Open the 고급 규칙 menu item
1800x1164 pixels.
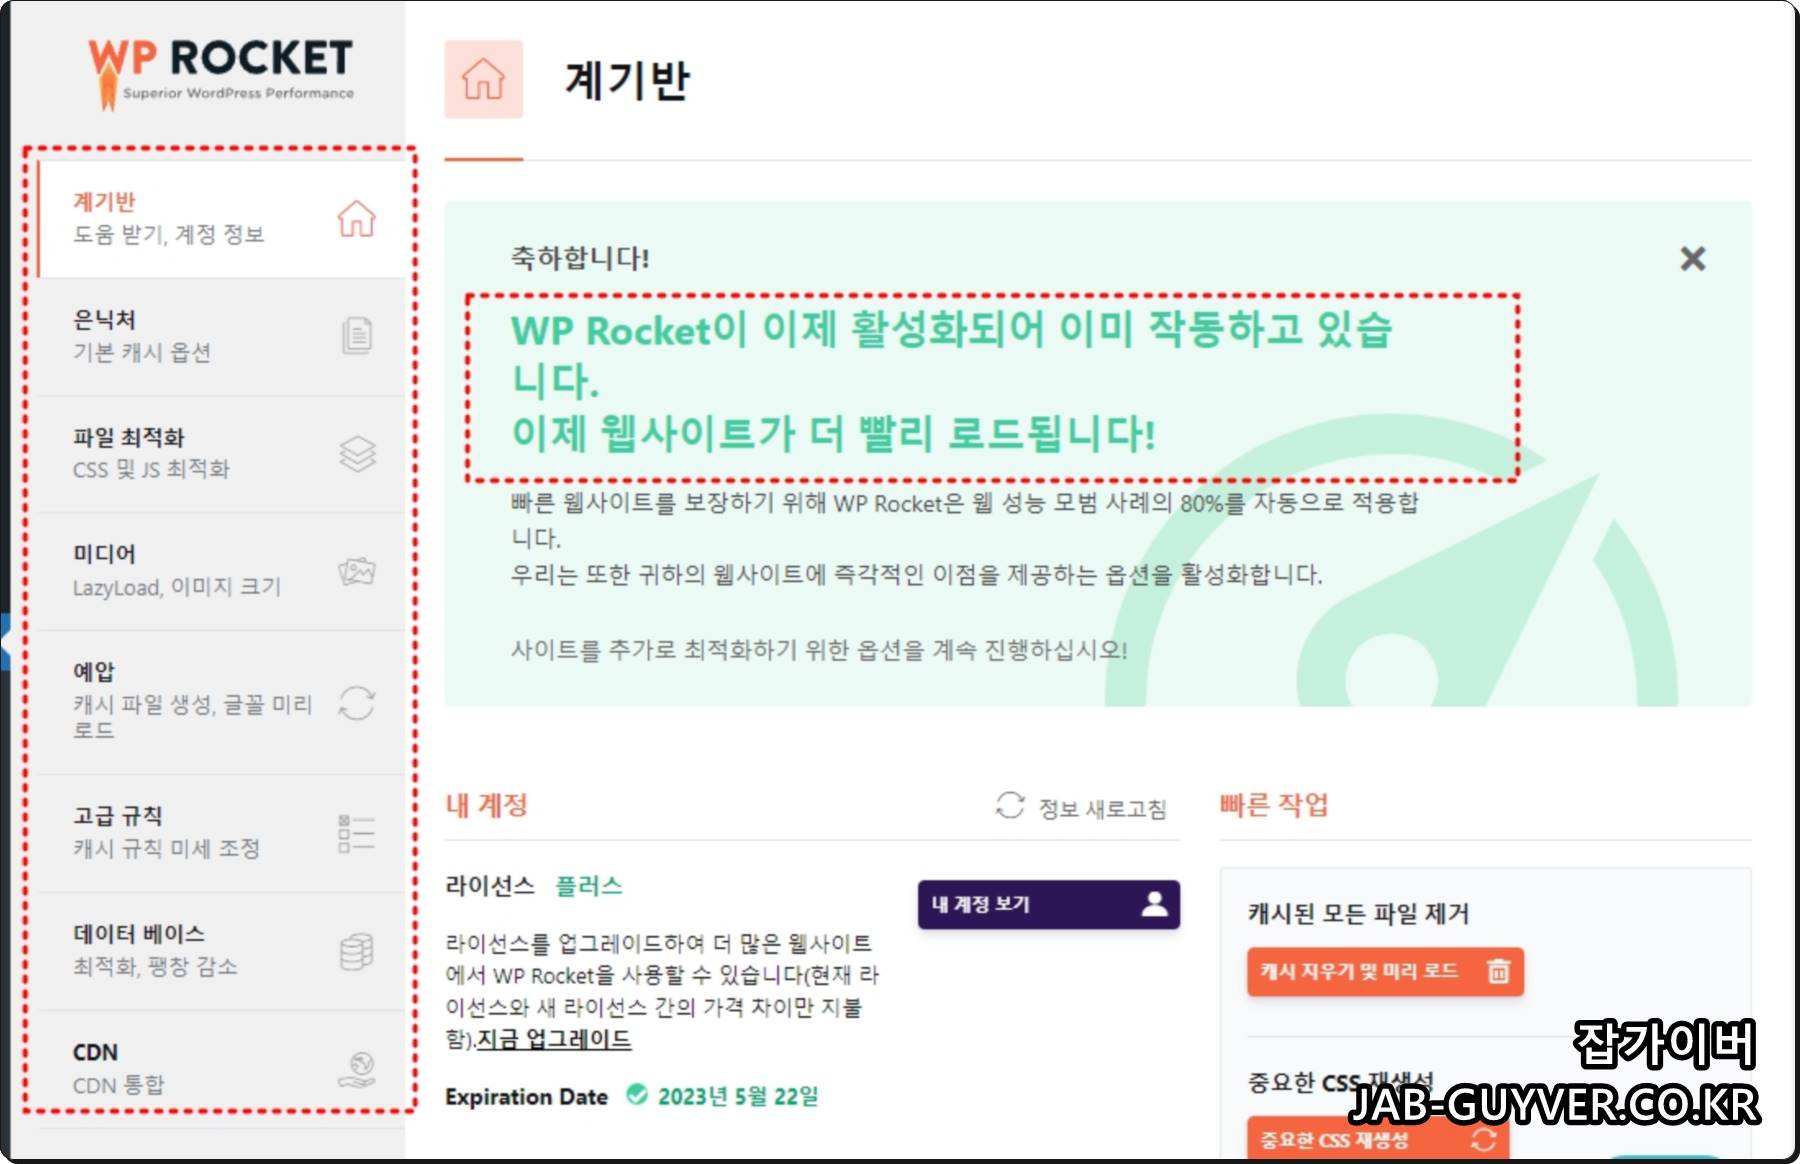(x=221, y=833)
